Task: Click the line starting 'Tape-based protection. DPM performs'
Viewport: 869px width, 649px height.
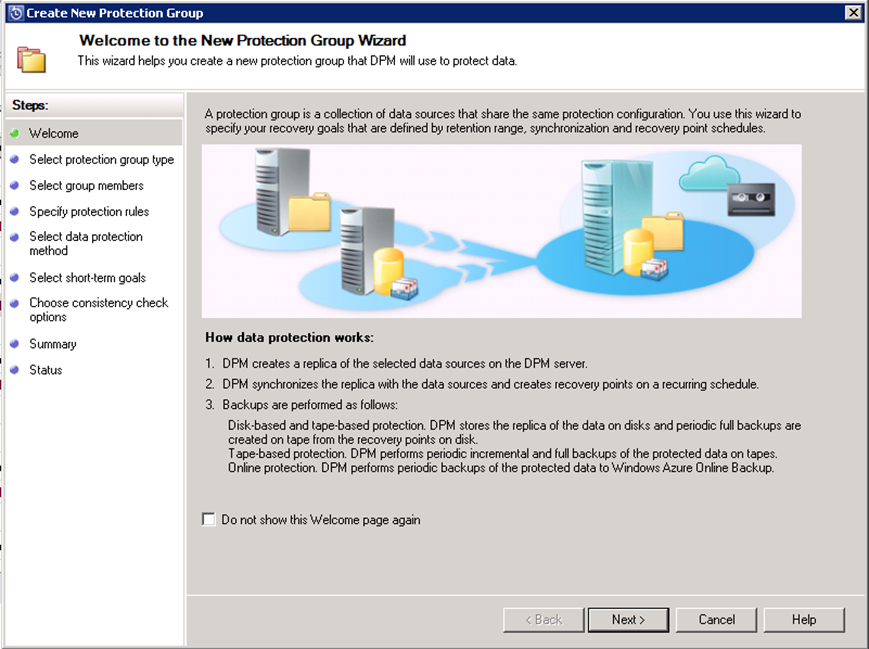Action: coord(503,454)
